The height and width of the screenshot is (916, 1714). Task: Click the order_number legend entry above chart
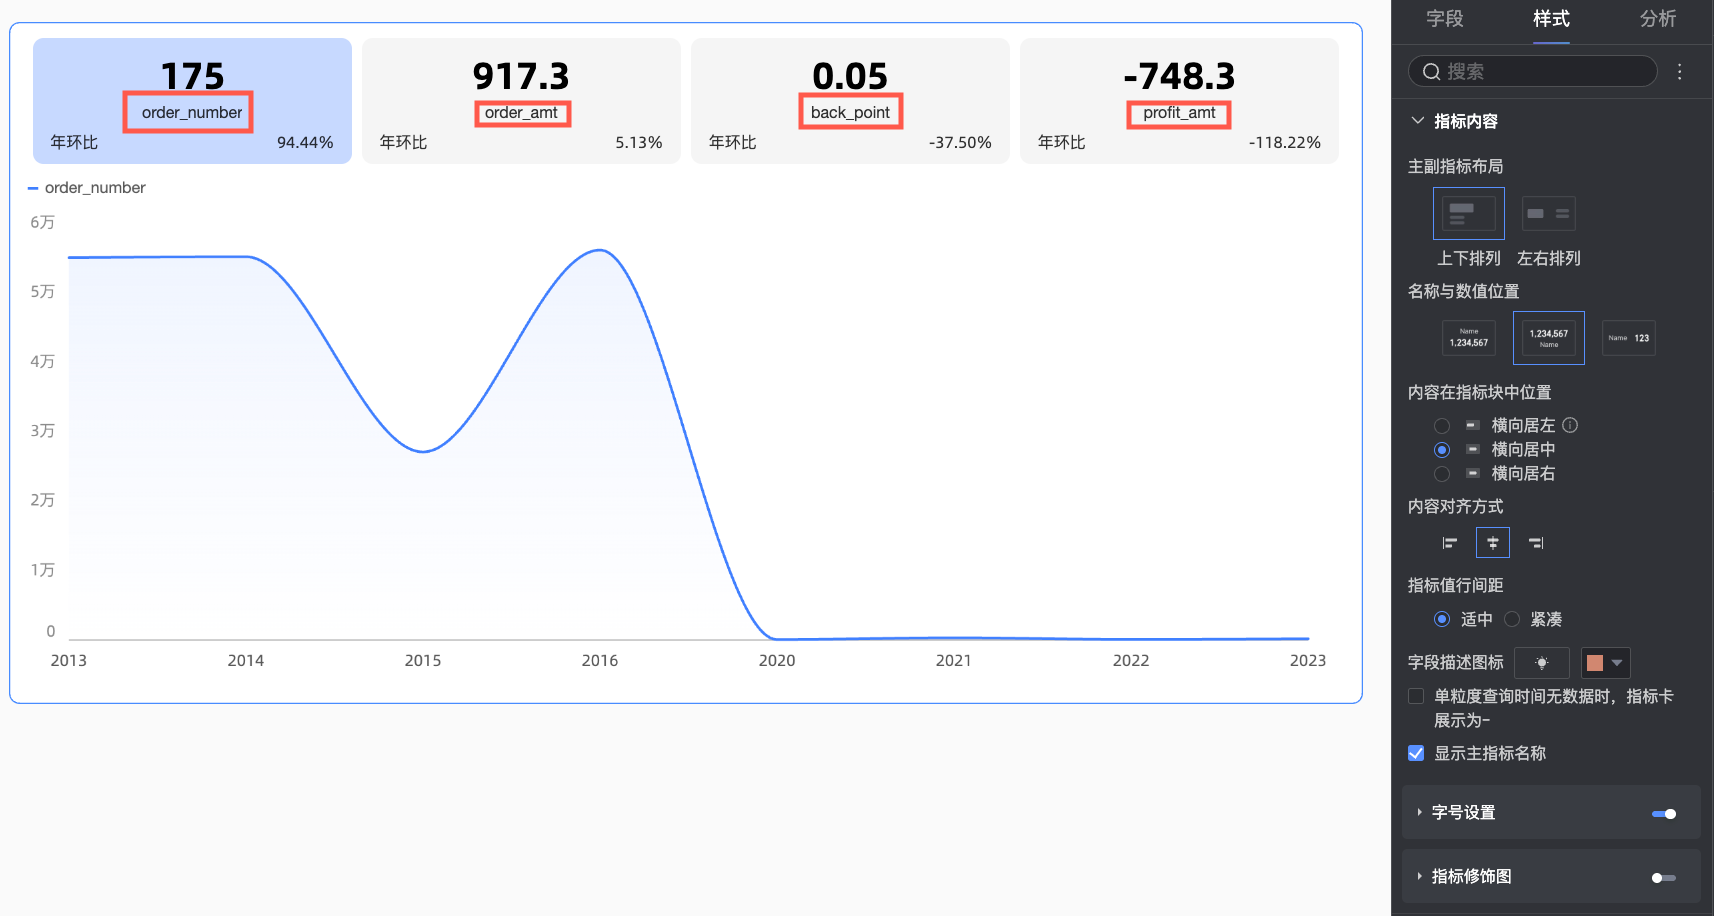[x=87, y=188]
